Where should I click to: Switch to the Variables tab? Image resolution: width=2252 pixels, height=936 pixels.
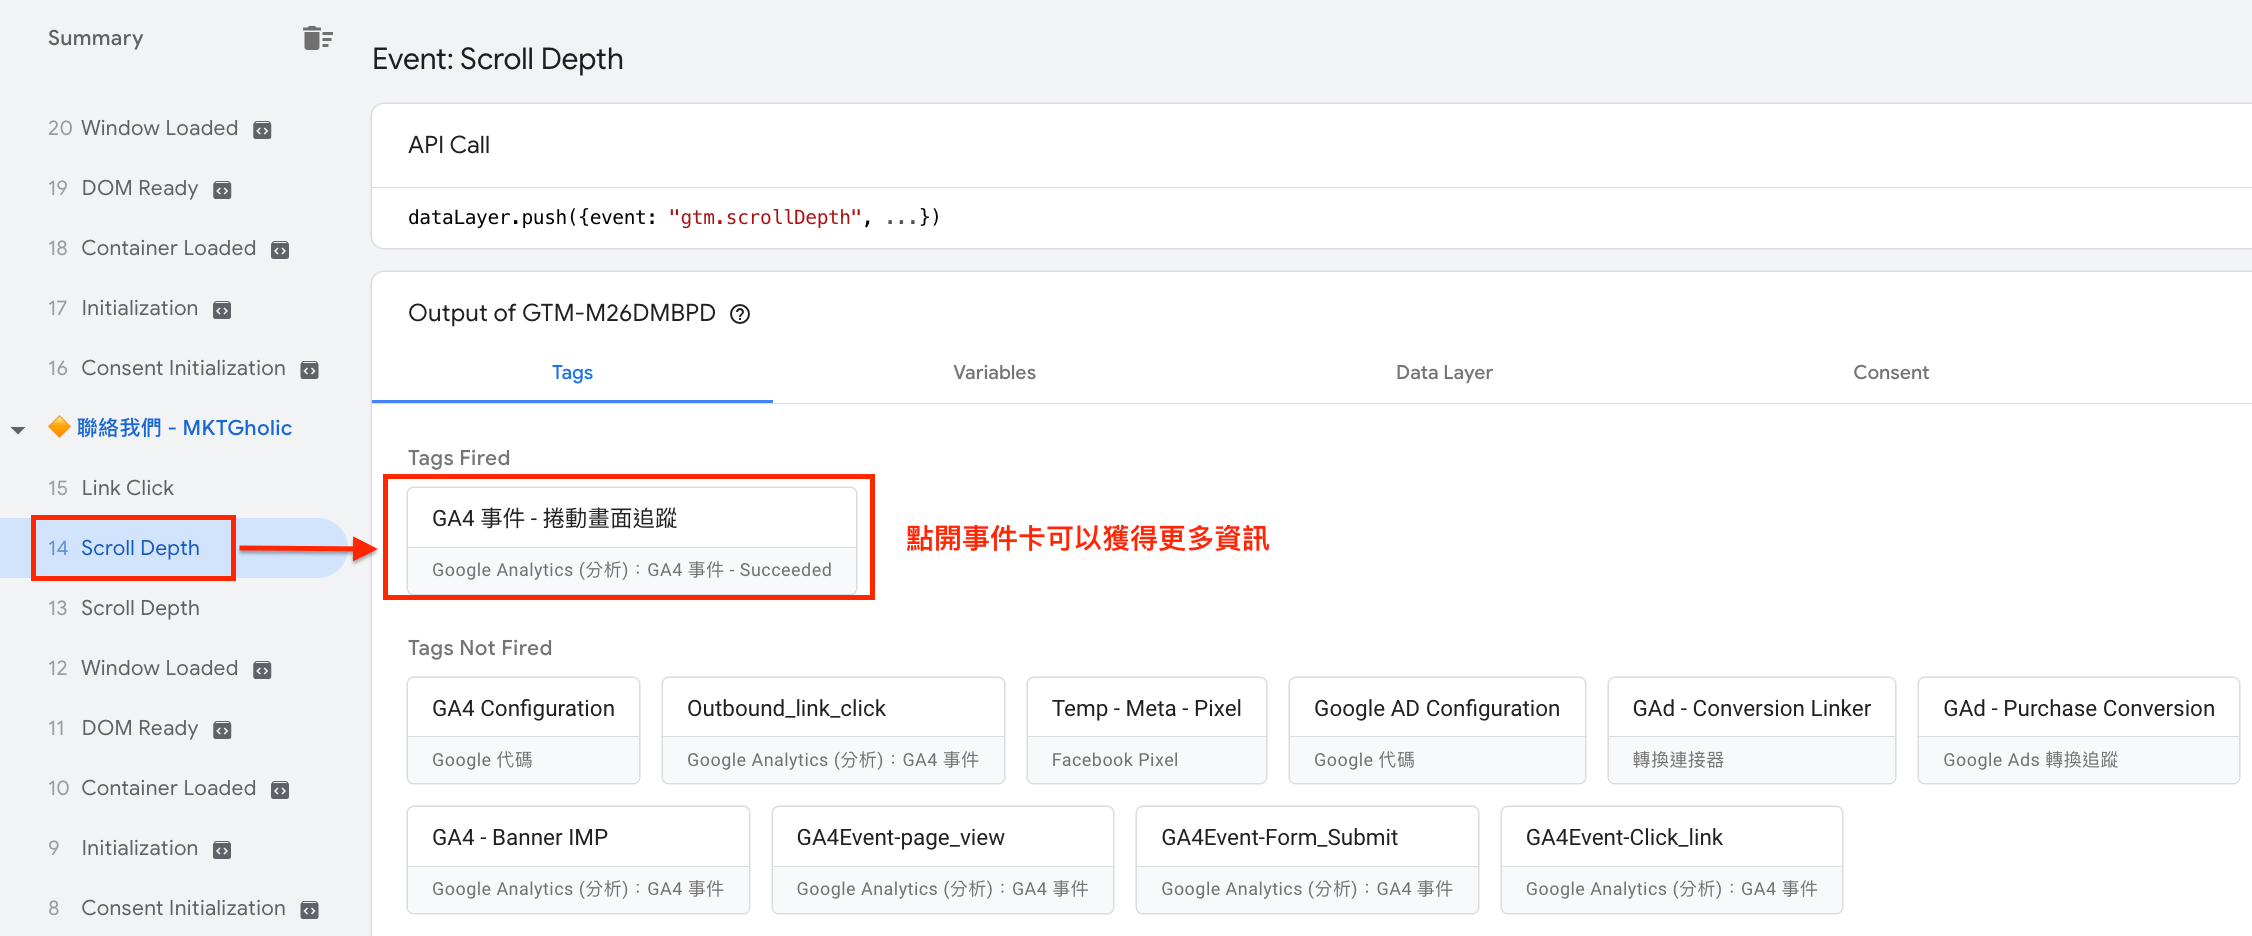994,372
